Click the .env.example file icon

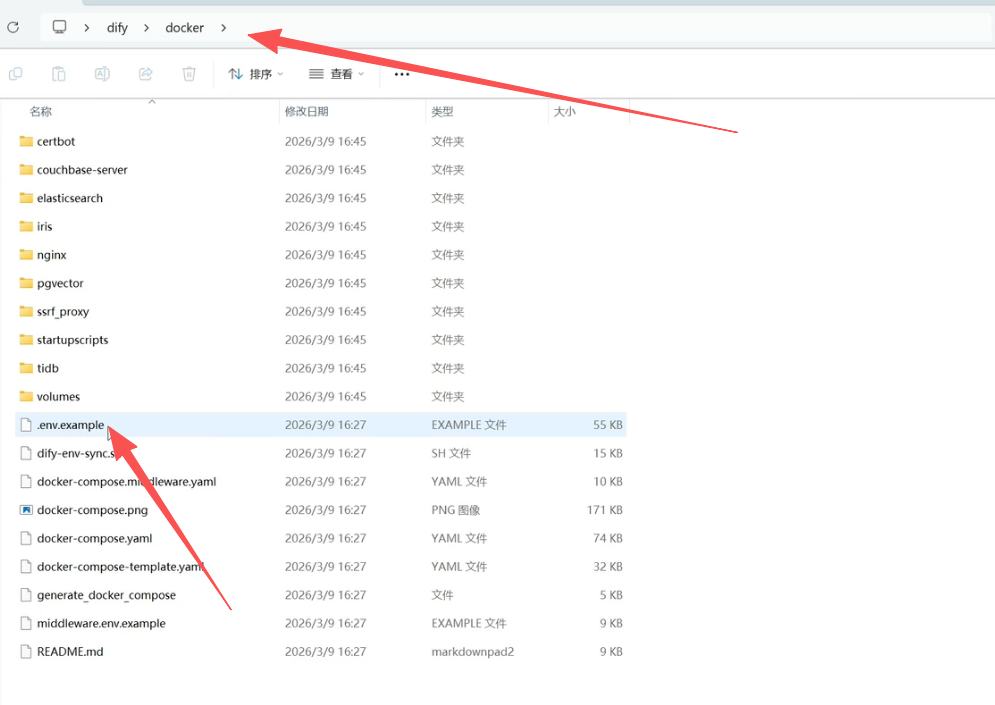26,425
